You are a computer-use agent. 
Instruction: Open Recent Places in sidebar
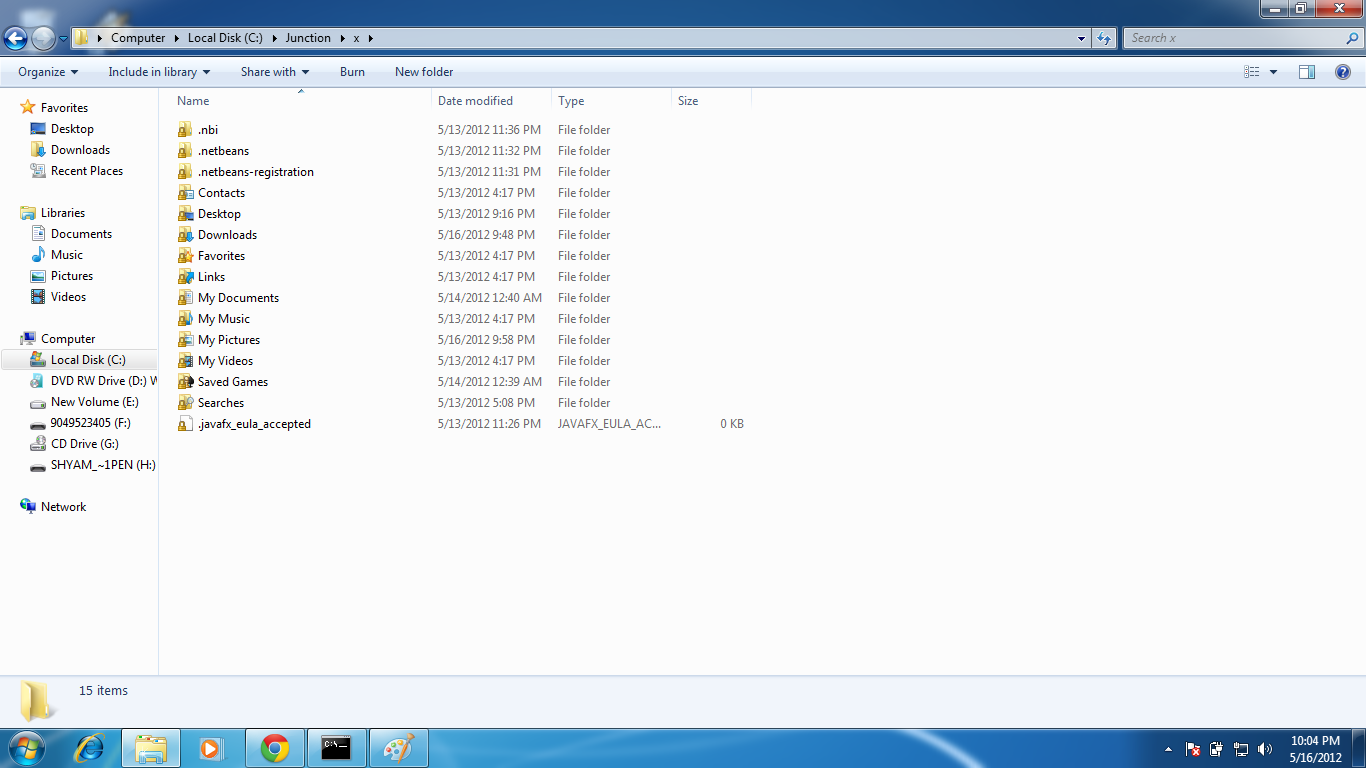pos(87,171)
